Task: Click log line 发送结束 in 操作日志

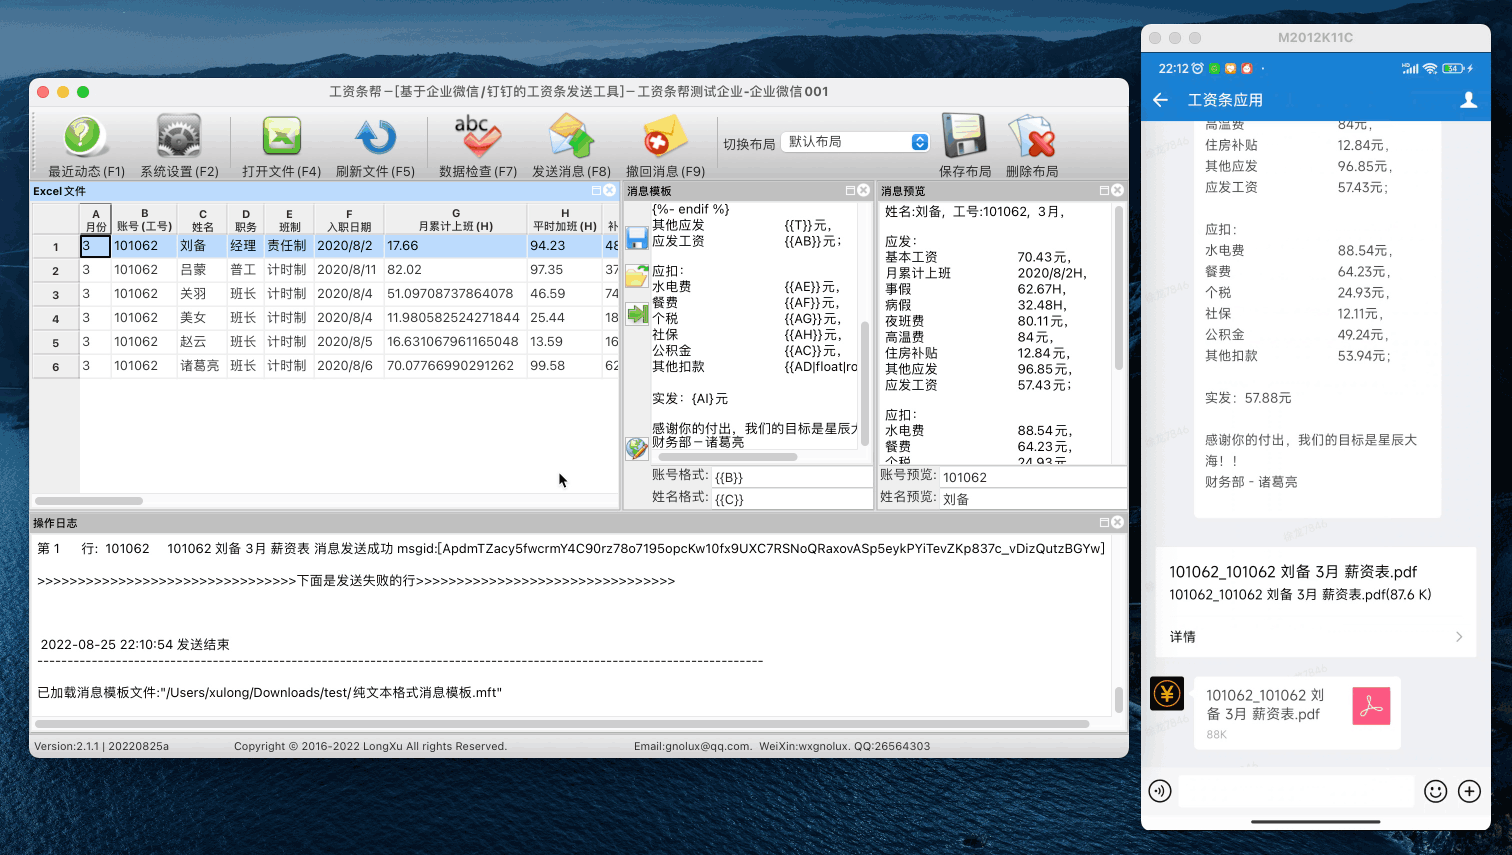Action: (135, 645)
